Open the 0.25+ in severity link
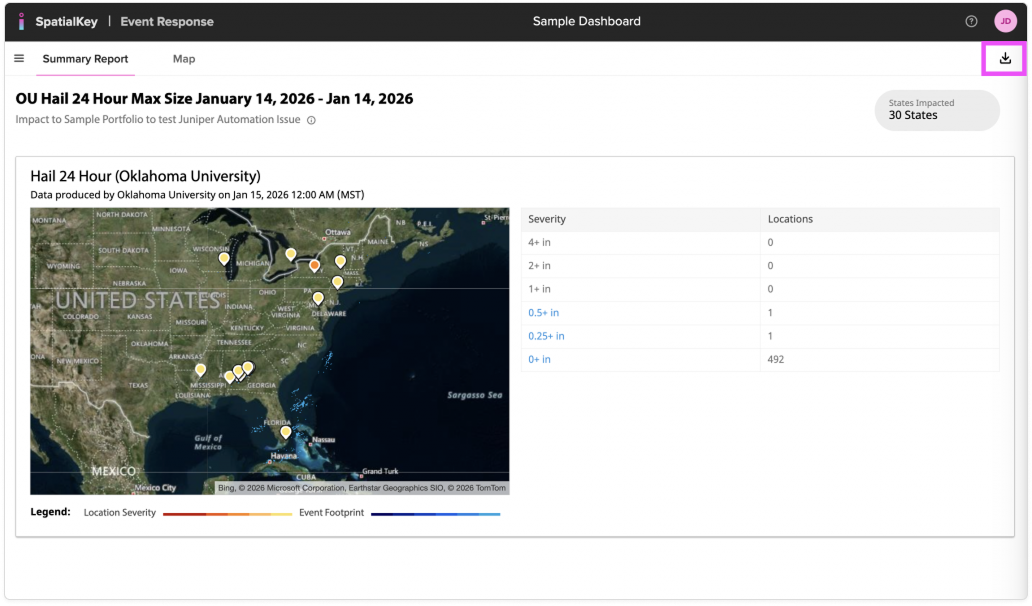 (546, 336)
